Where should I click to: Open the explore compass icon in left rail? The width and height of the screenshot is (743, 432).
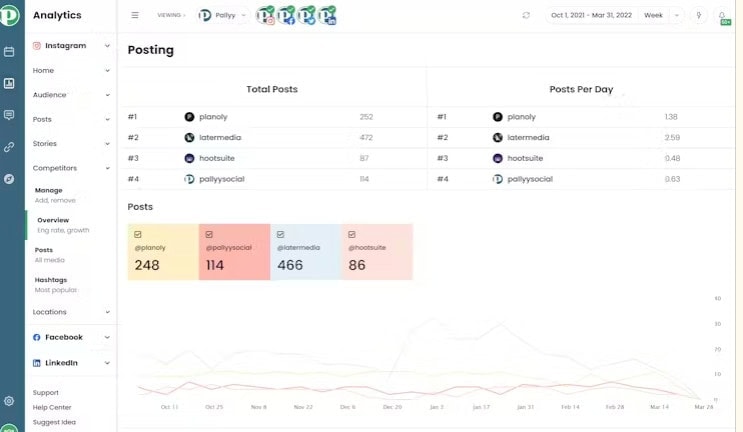(9, 179)
